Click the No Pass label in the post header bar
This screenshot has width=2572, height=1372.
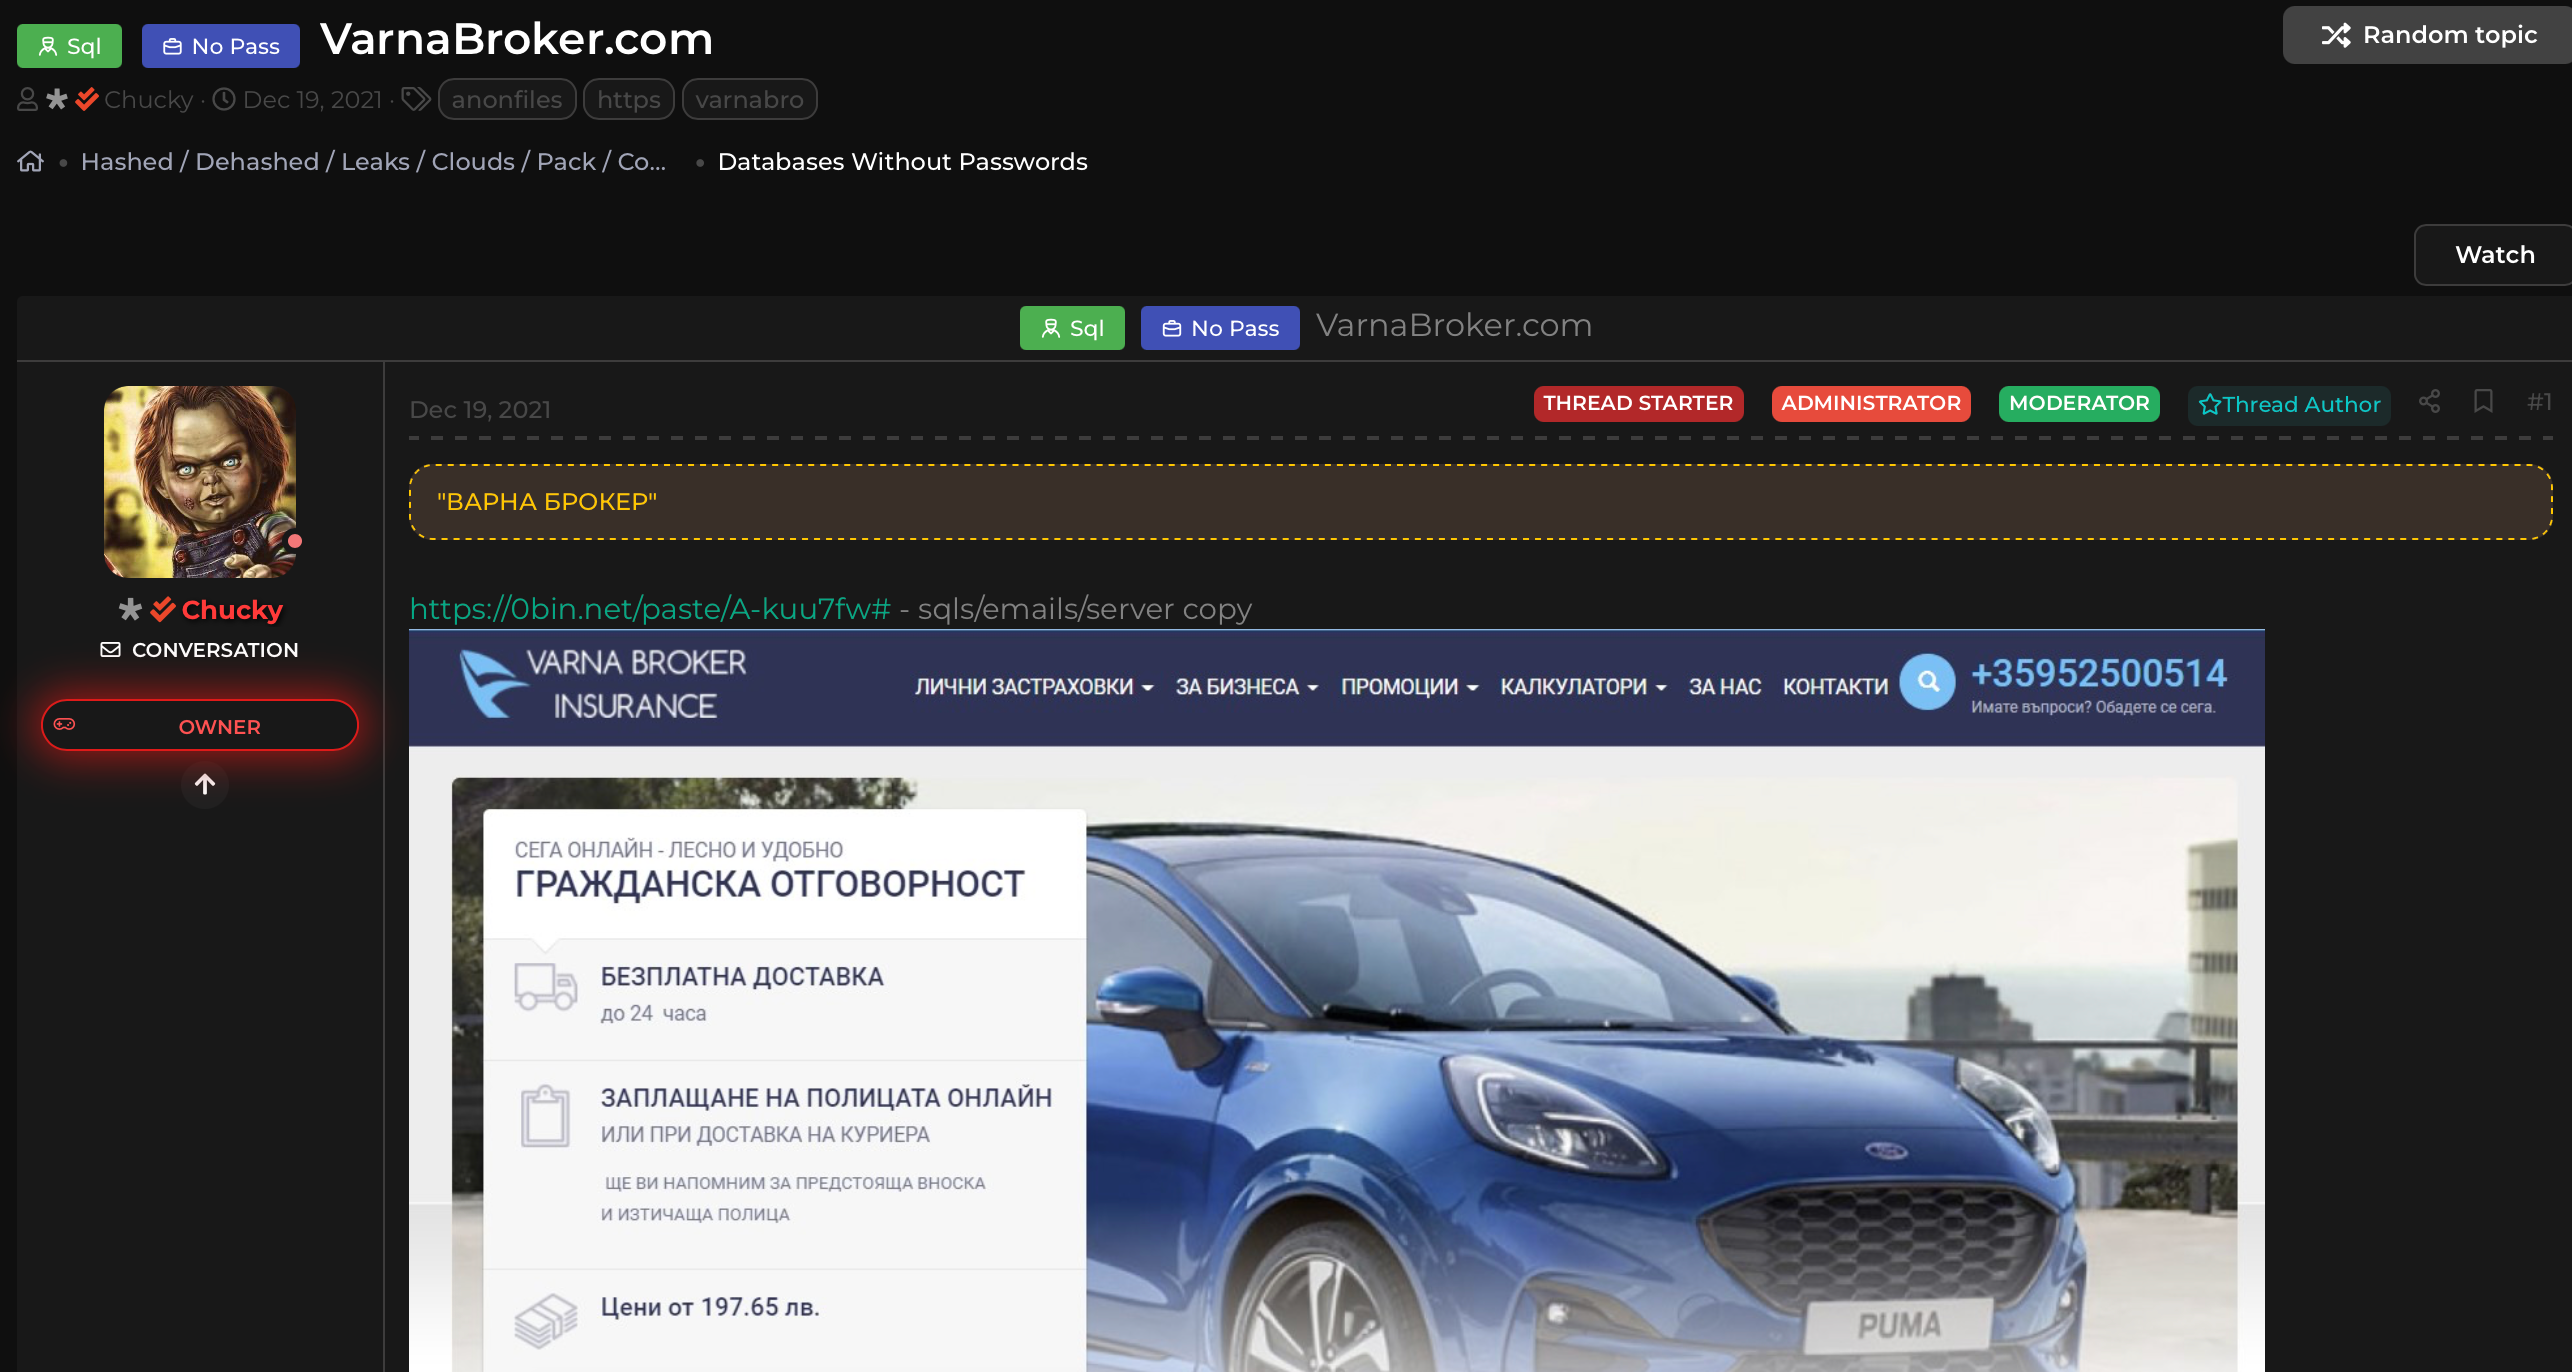1220,328
